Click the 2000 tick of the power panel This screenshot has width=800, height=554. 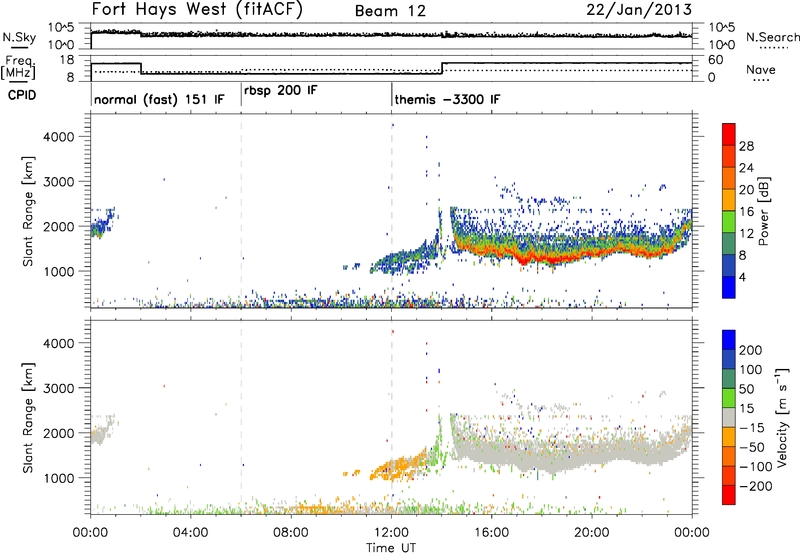59,226
